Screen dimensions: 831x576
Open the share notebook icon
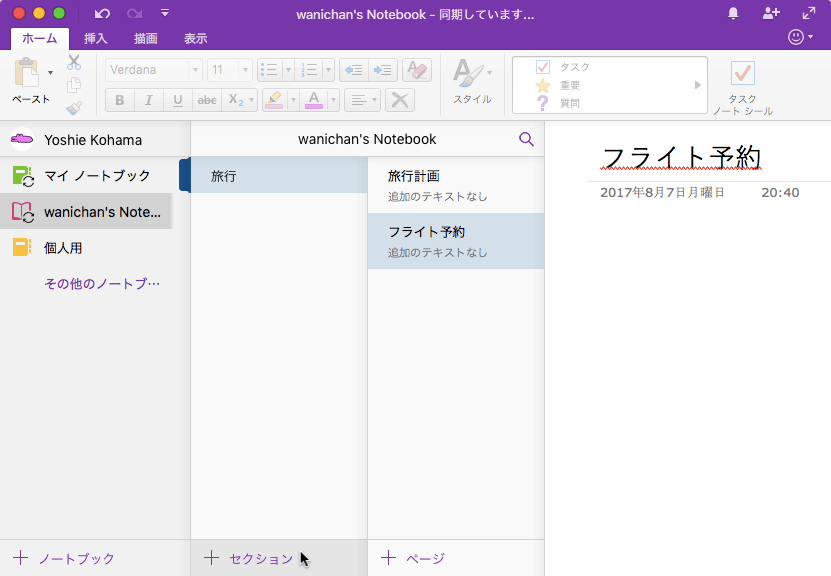(770, 13)
